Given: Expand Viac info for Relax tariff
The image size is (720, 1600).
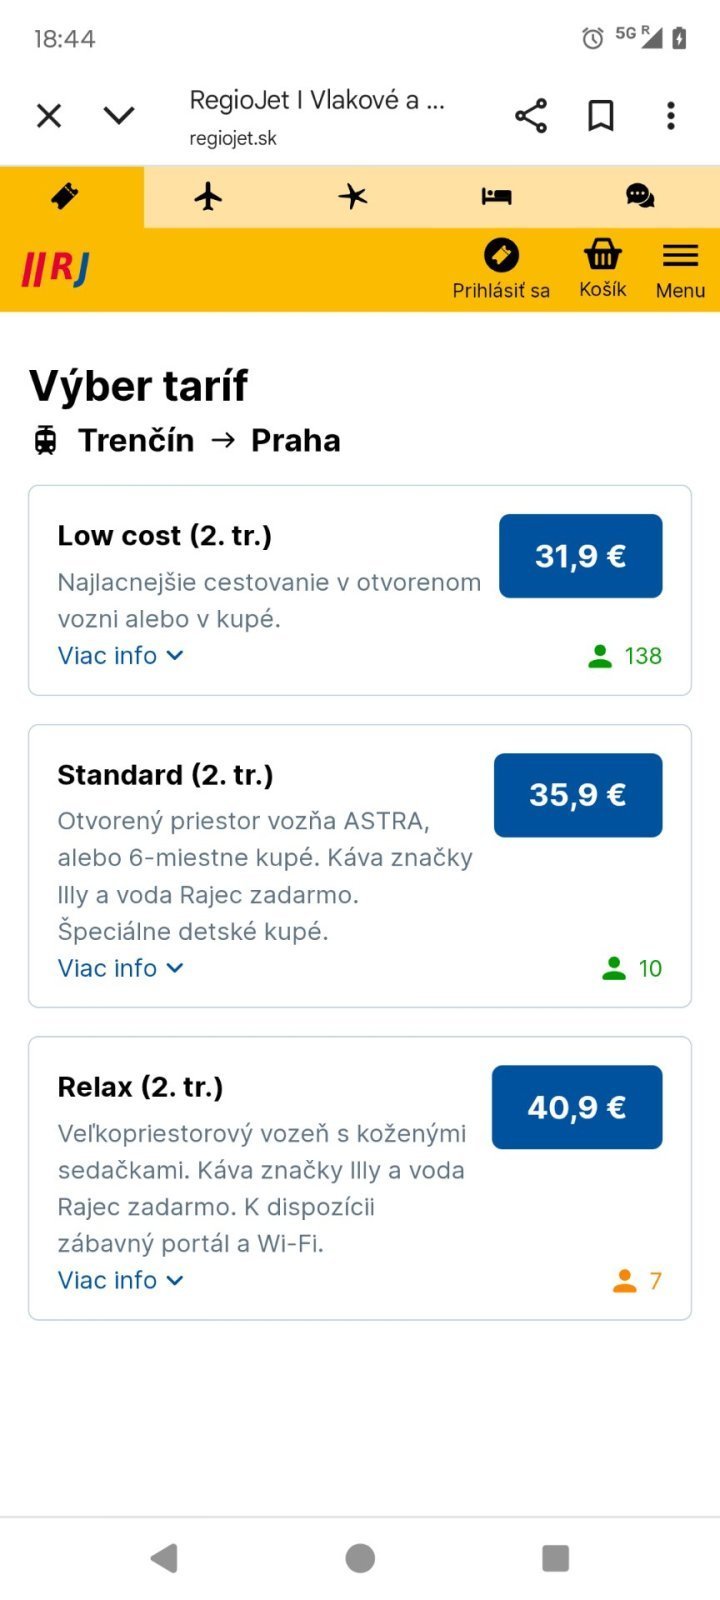Looking at the screenshot, I should 120,1280.
